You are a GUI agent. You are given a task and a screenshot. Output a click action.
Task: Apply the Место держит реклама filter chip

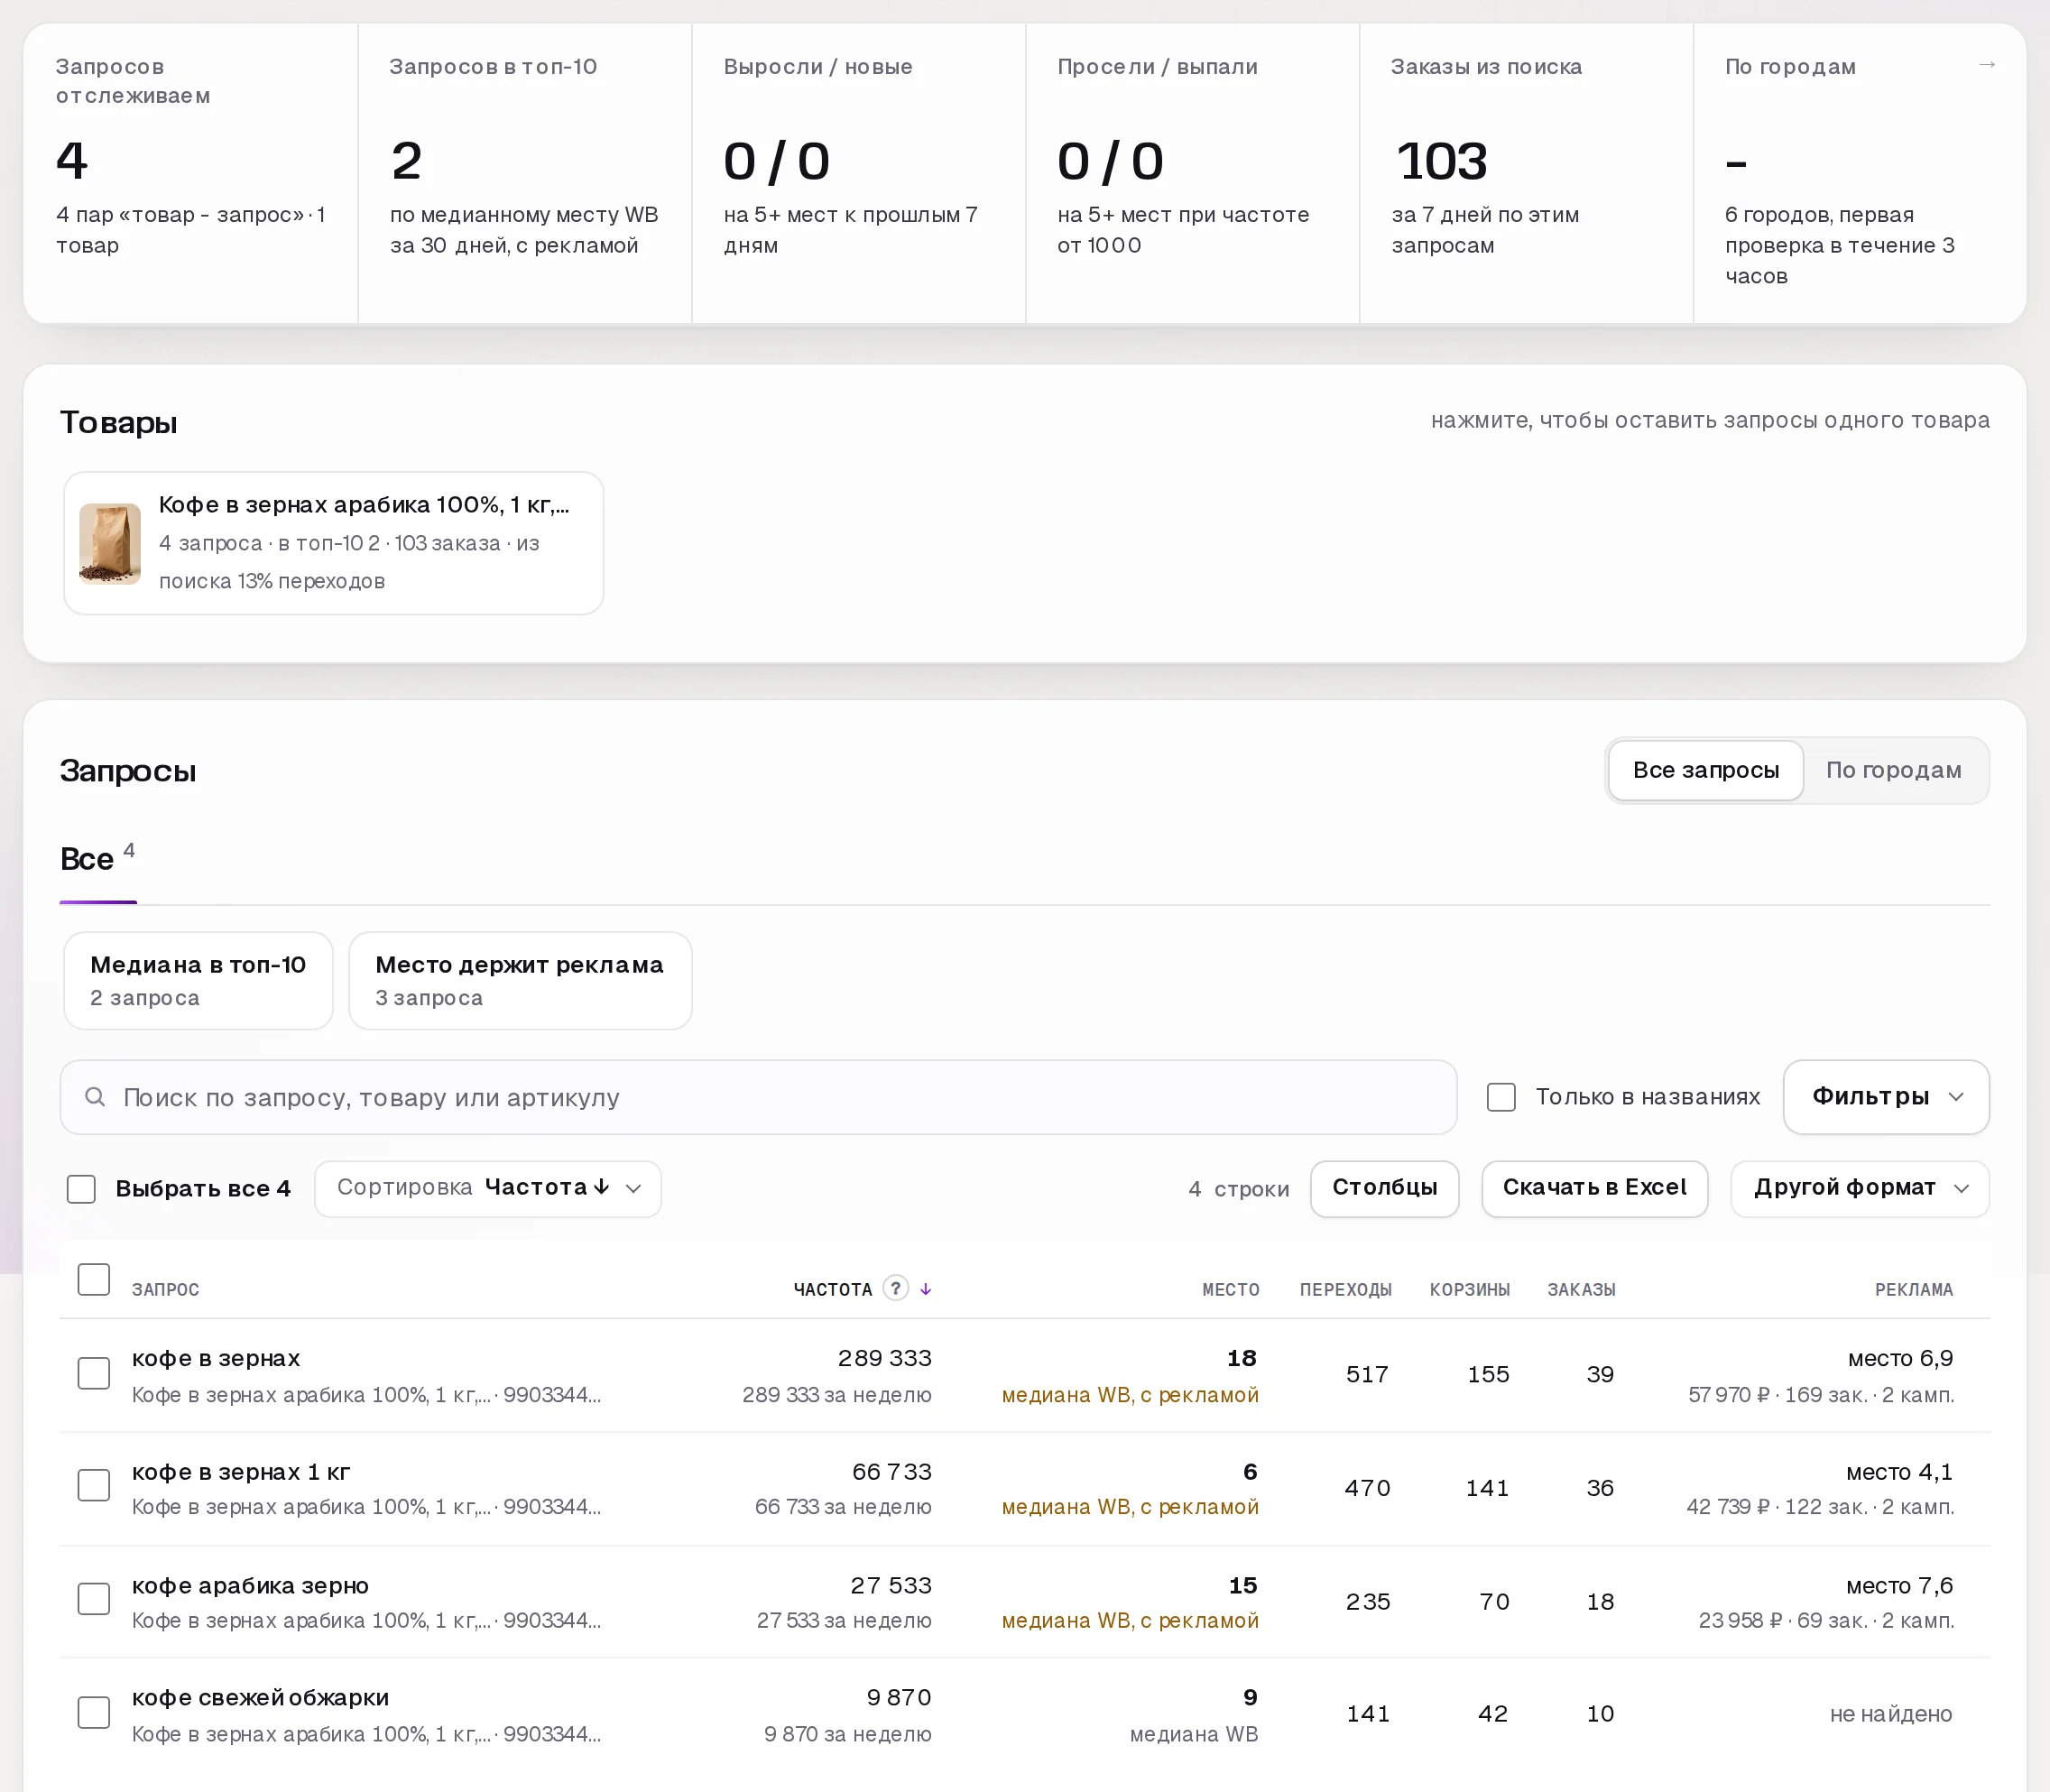point(520,980)
